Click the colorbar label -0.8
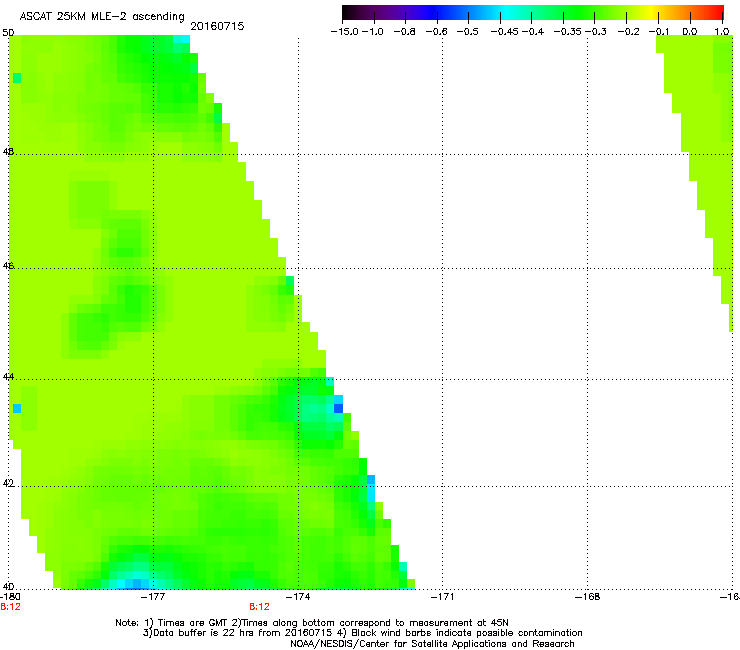Image resolution: width=740 pixels, height=650 pixels. 404,32
